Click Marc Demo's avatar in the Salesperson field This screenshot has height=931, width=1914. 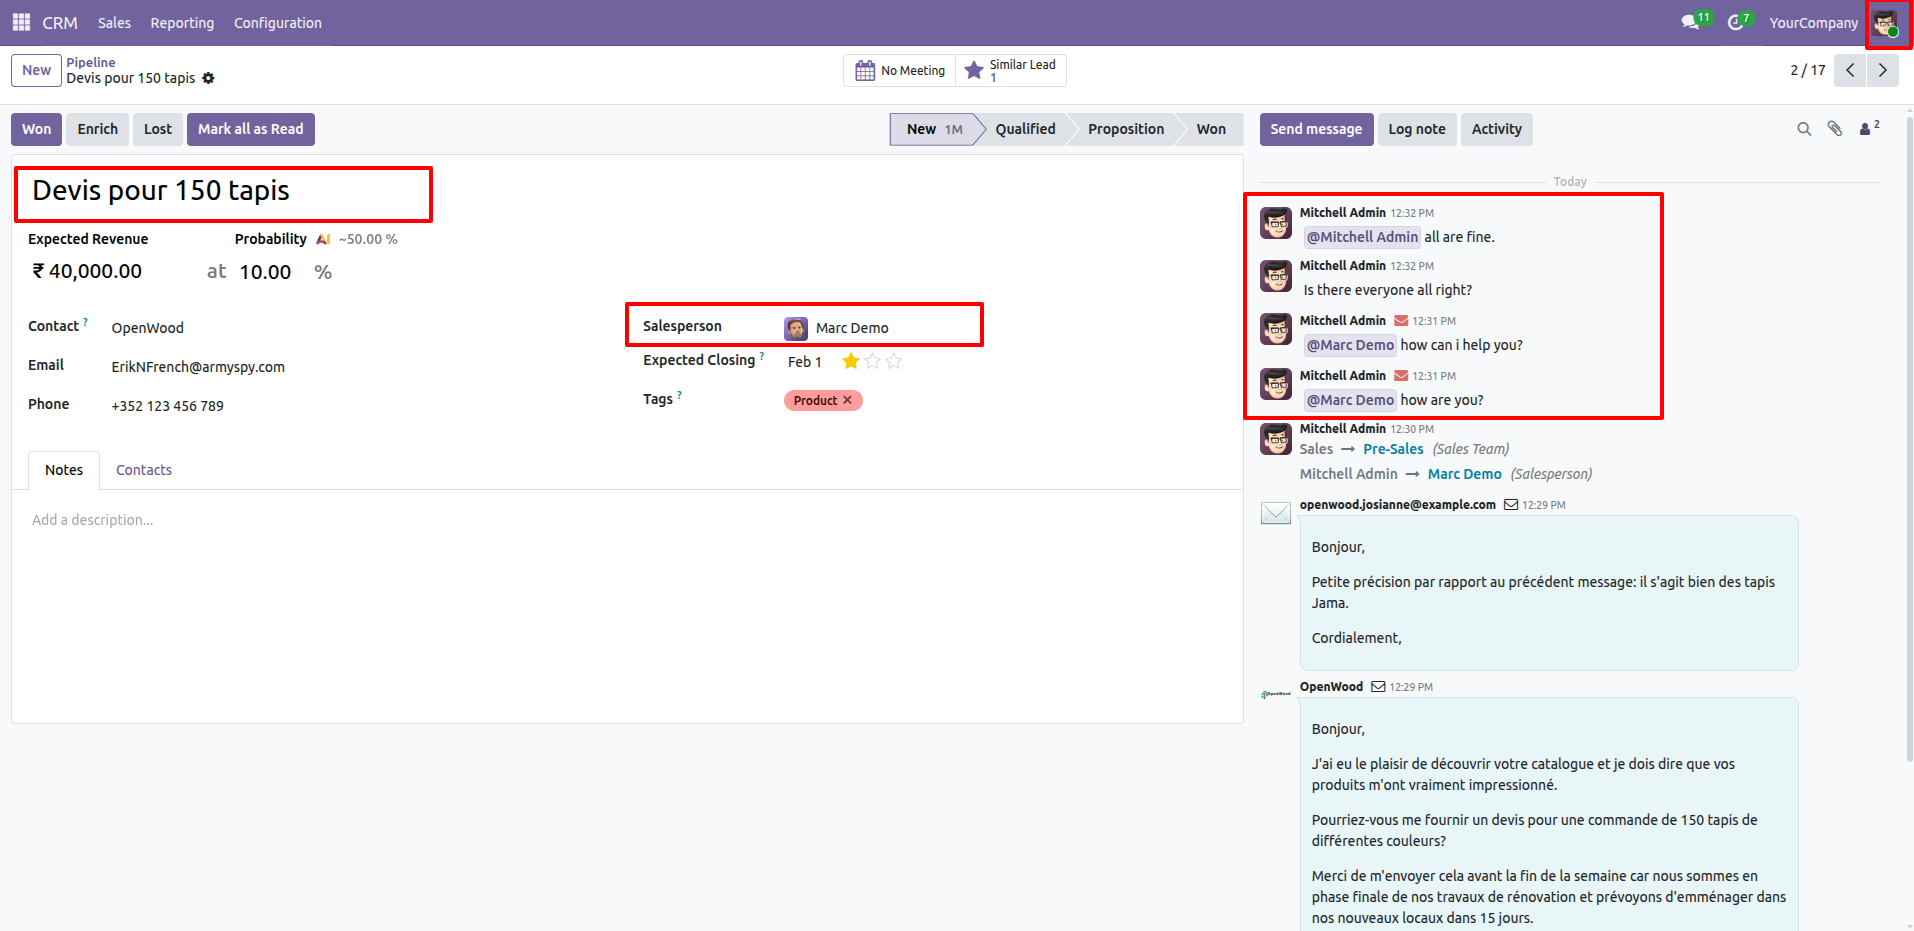[796, 328]
